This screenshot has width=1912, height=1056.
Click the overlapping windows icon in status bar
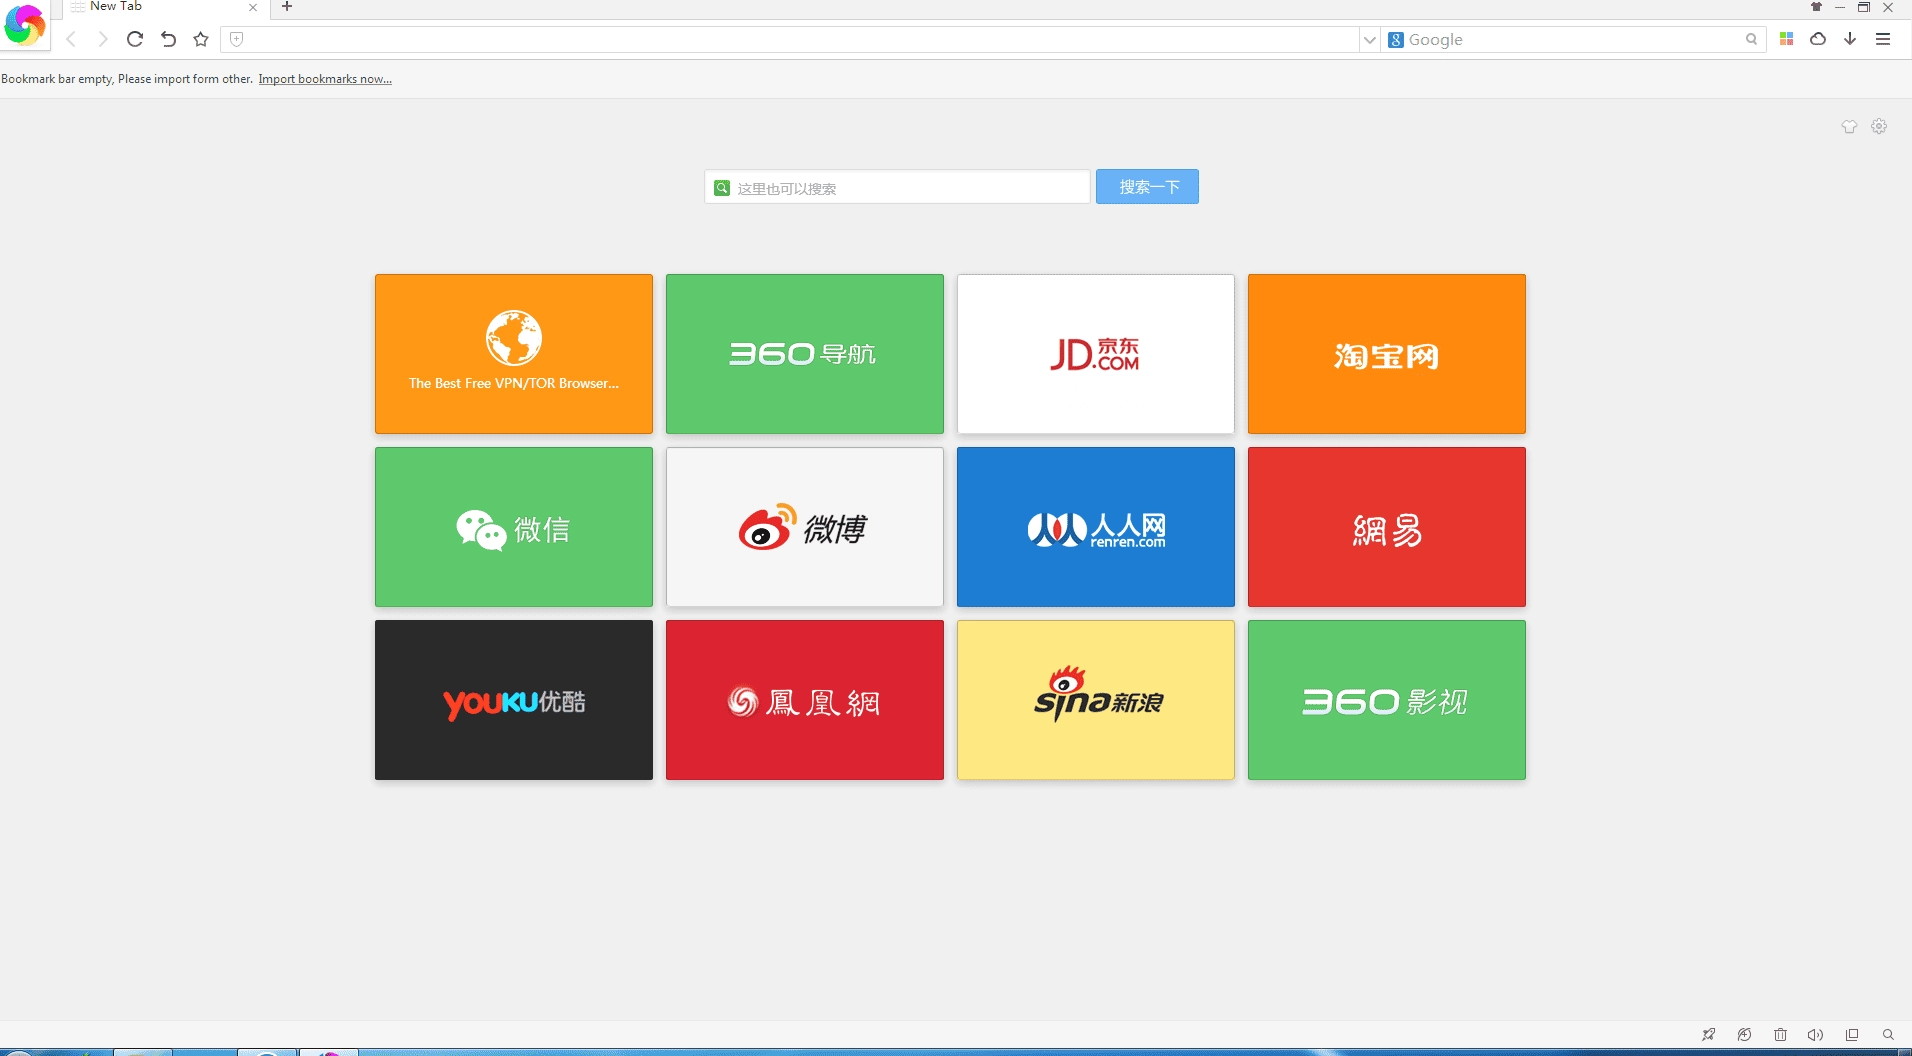click(x=1852, y=1035)
